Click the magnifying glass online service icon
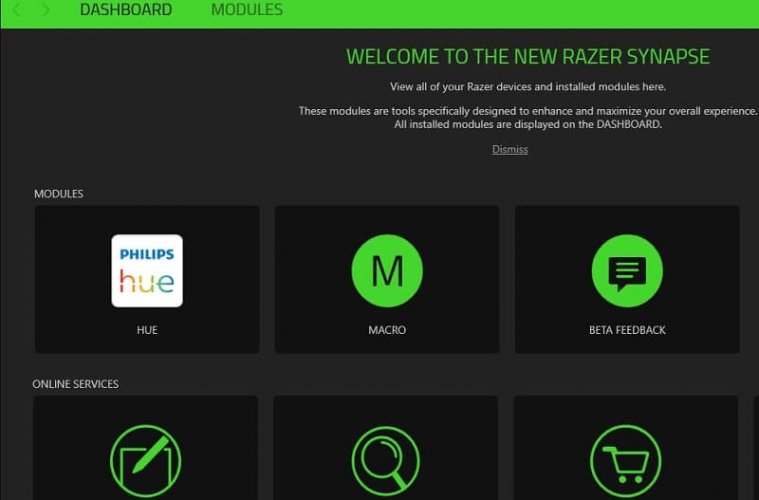The height and width of the screenshot is (500, 759). pos(386,461)
